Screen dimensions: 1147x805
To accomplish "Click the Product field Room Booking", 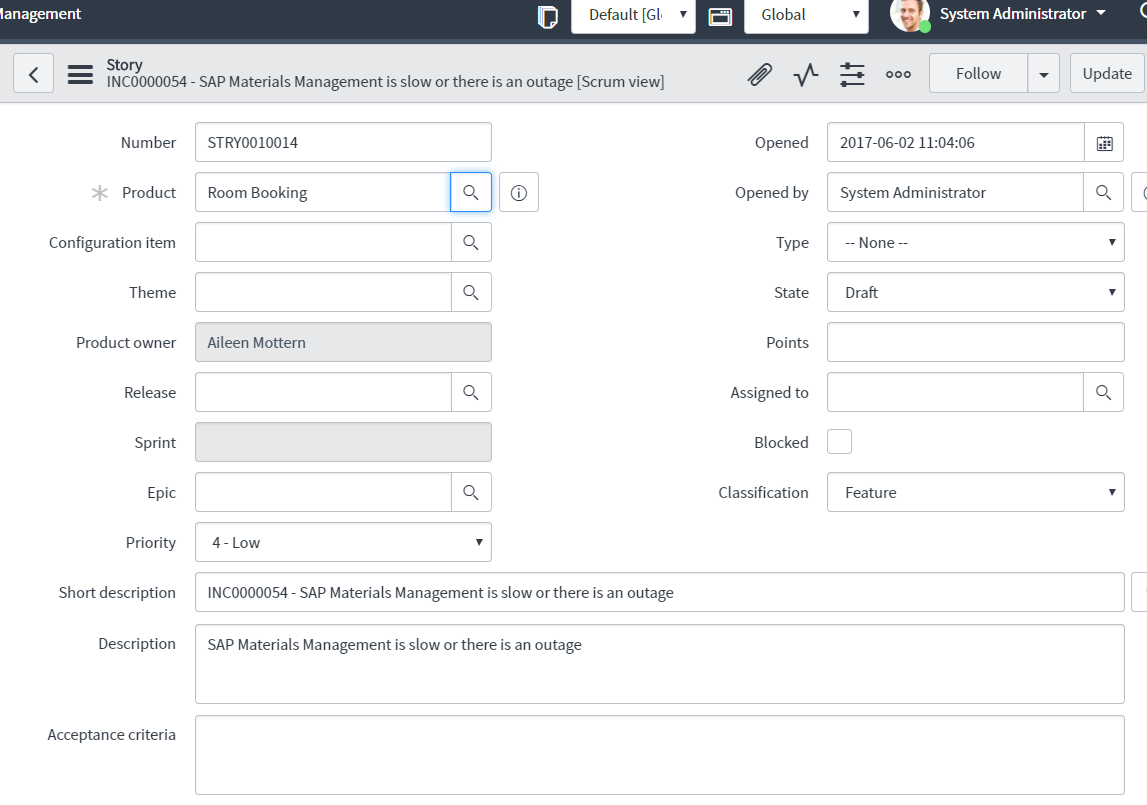I will [x=323, y=192].
